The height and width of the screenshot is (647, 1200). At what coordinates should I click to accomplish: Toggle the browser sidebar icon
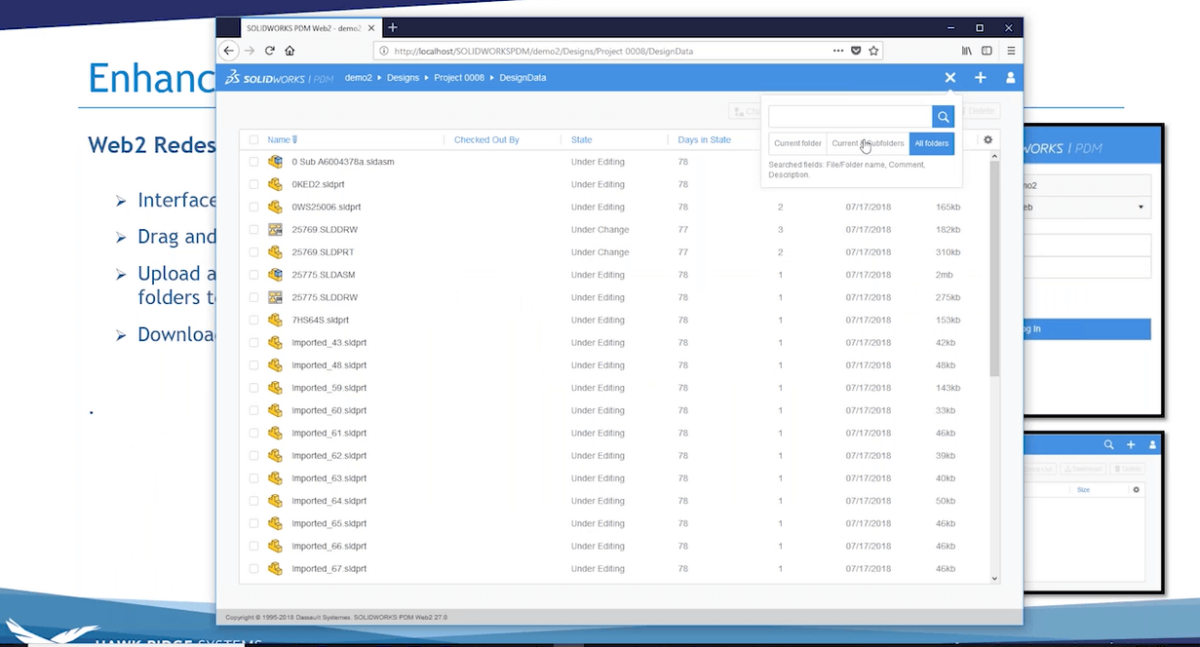(x=987, y=50)
